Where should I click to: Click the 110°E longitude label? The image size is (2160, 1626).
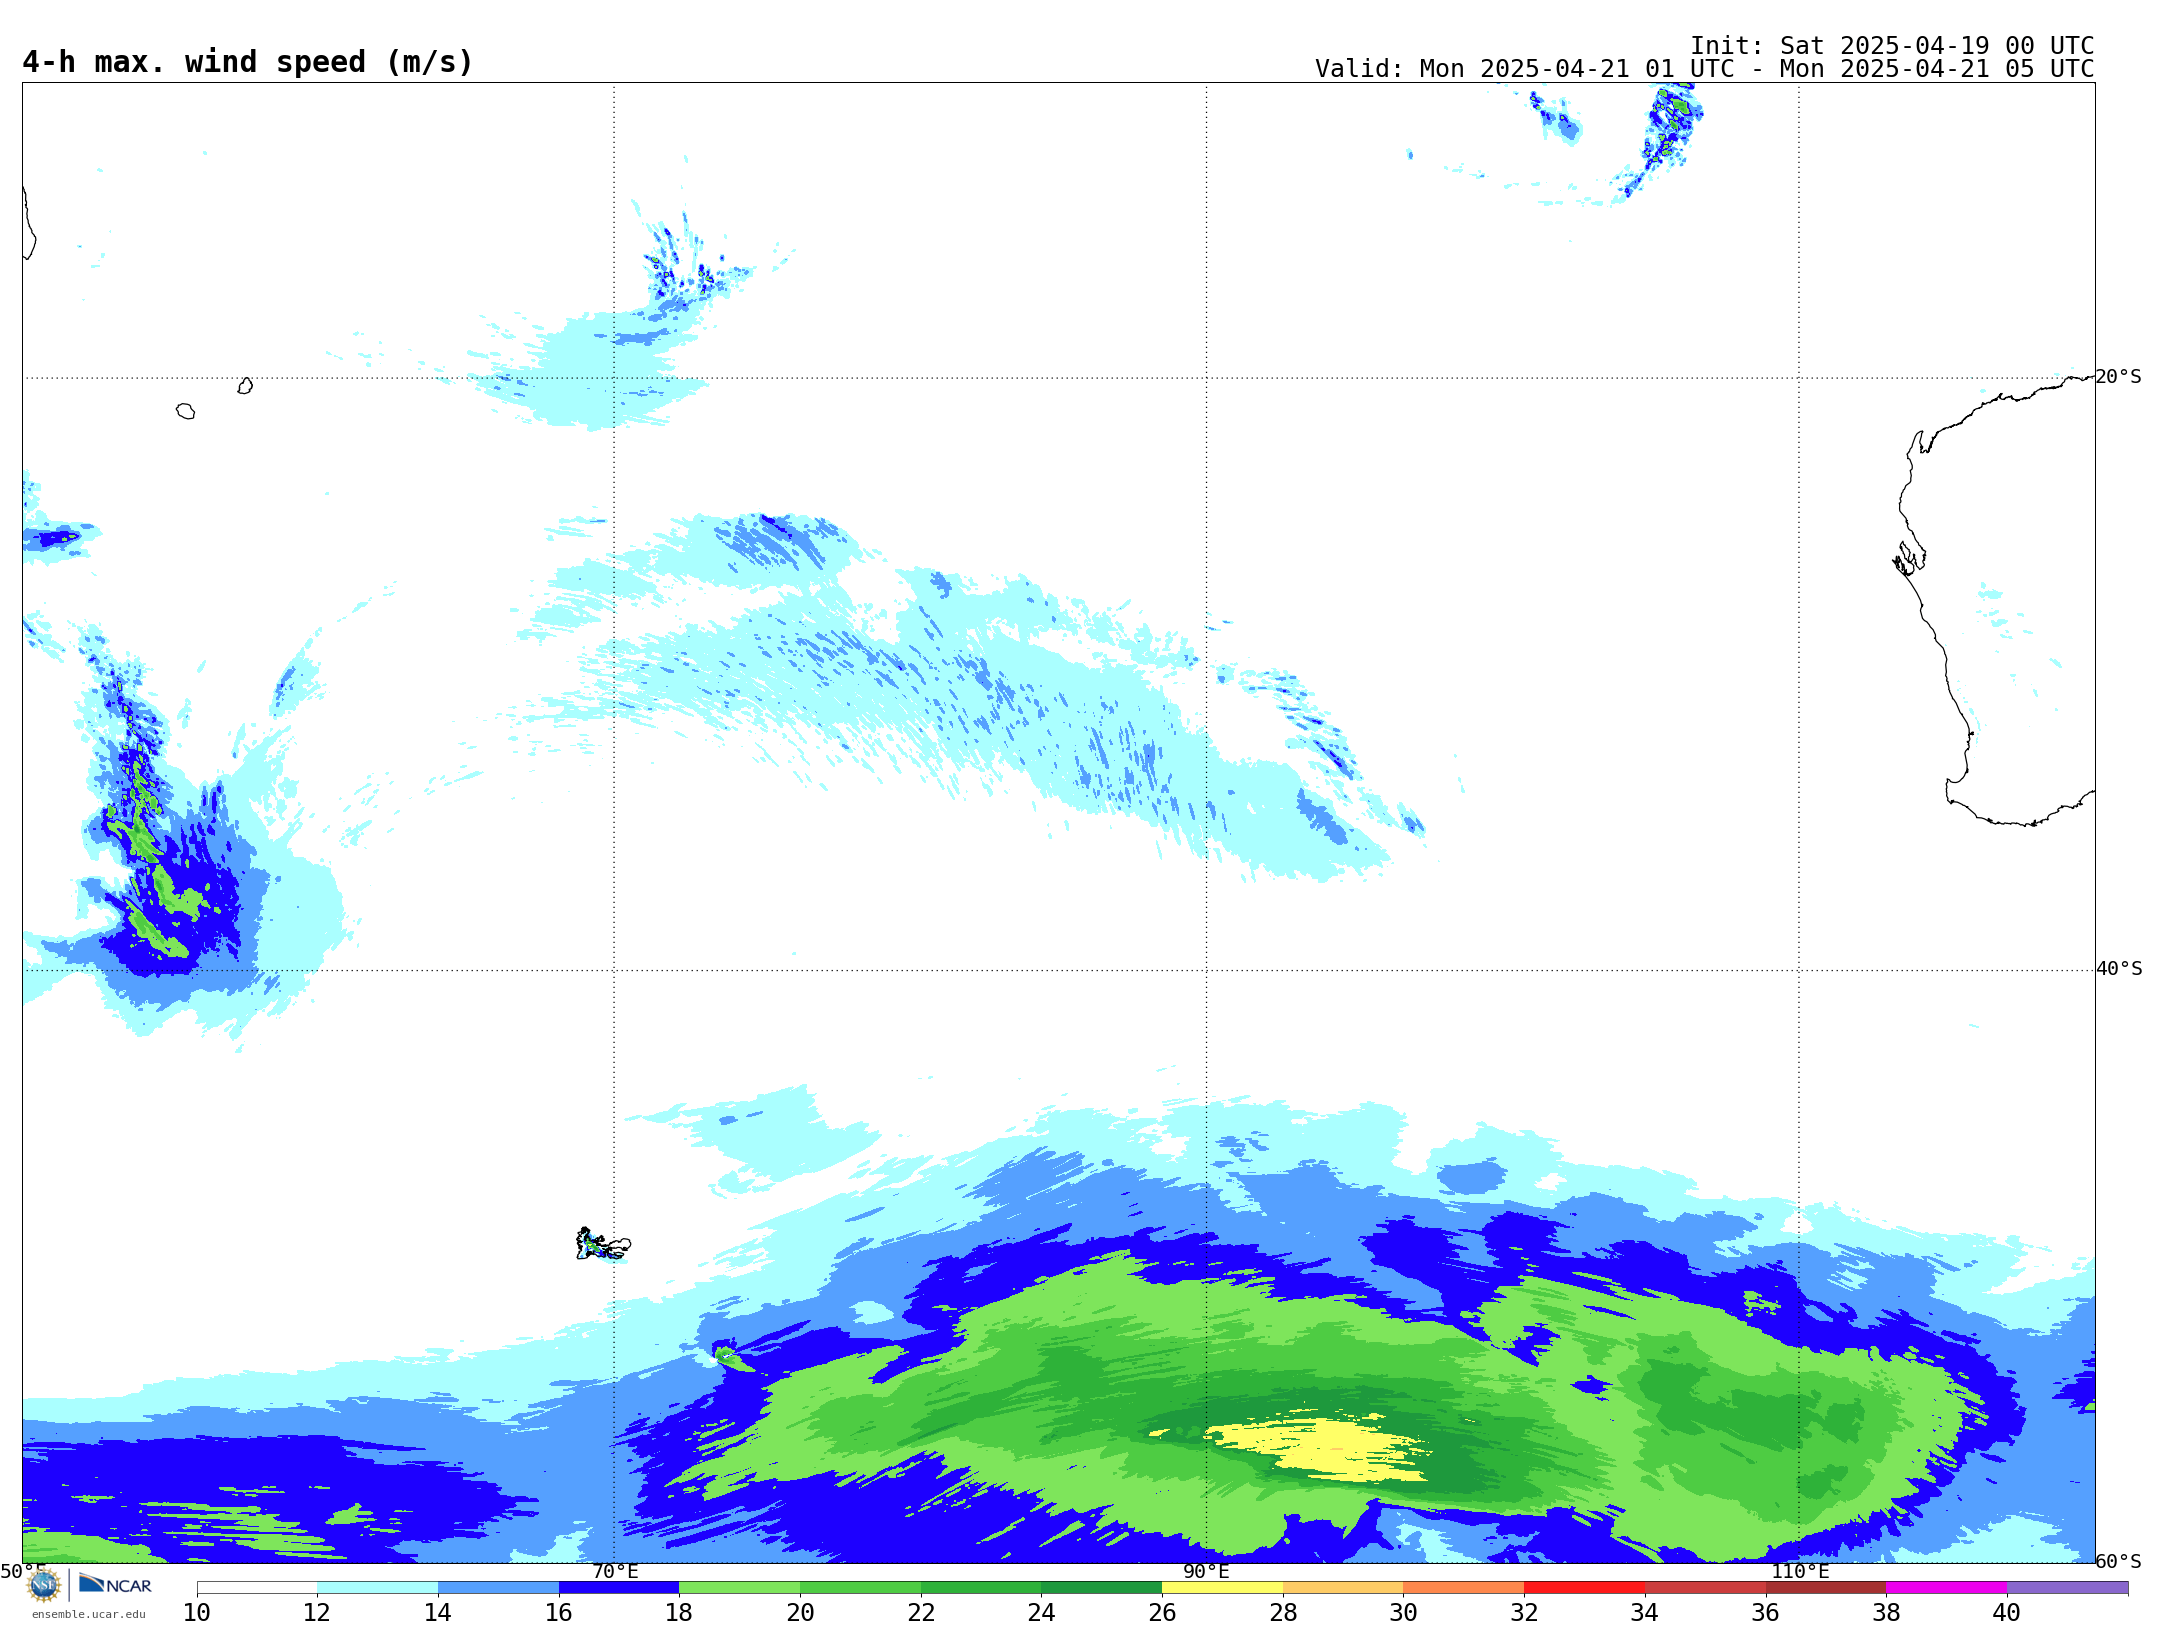[1800, 1571]
